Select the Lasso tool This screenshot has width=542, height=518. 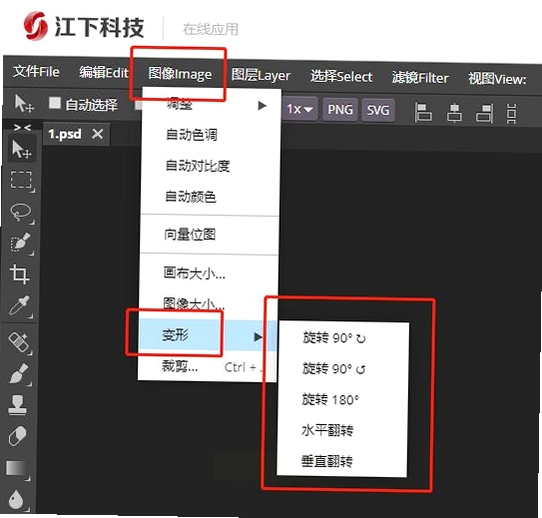[21, 212]
